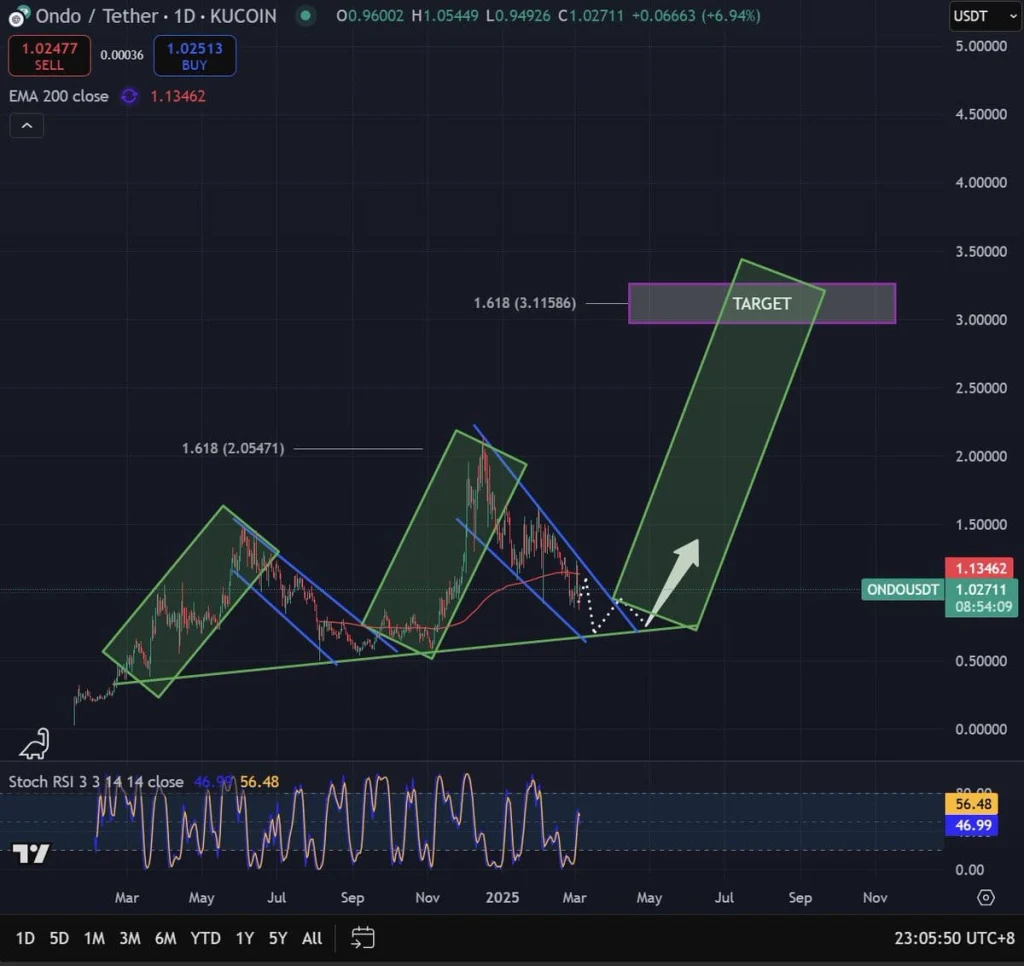This screenshot has width=1024, height=966.
Task: Click the +0.06663 (+6.94%) change value
Action: click(696, 16)
